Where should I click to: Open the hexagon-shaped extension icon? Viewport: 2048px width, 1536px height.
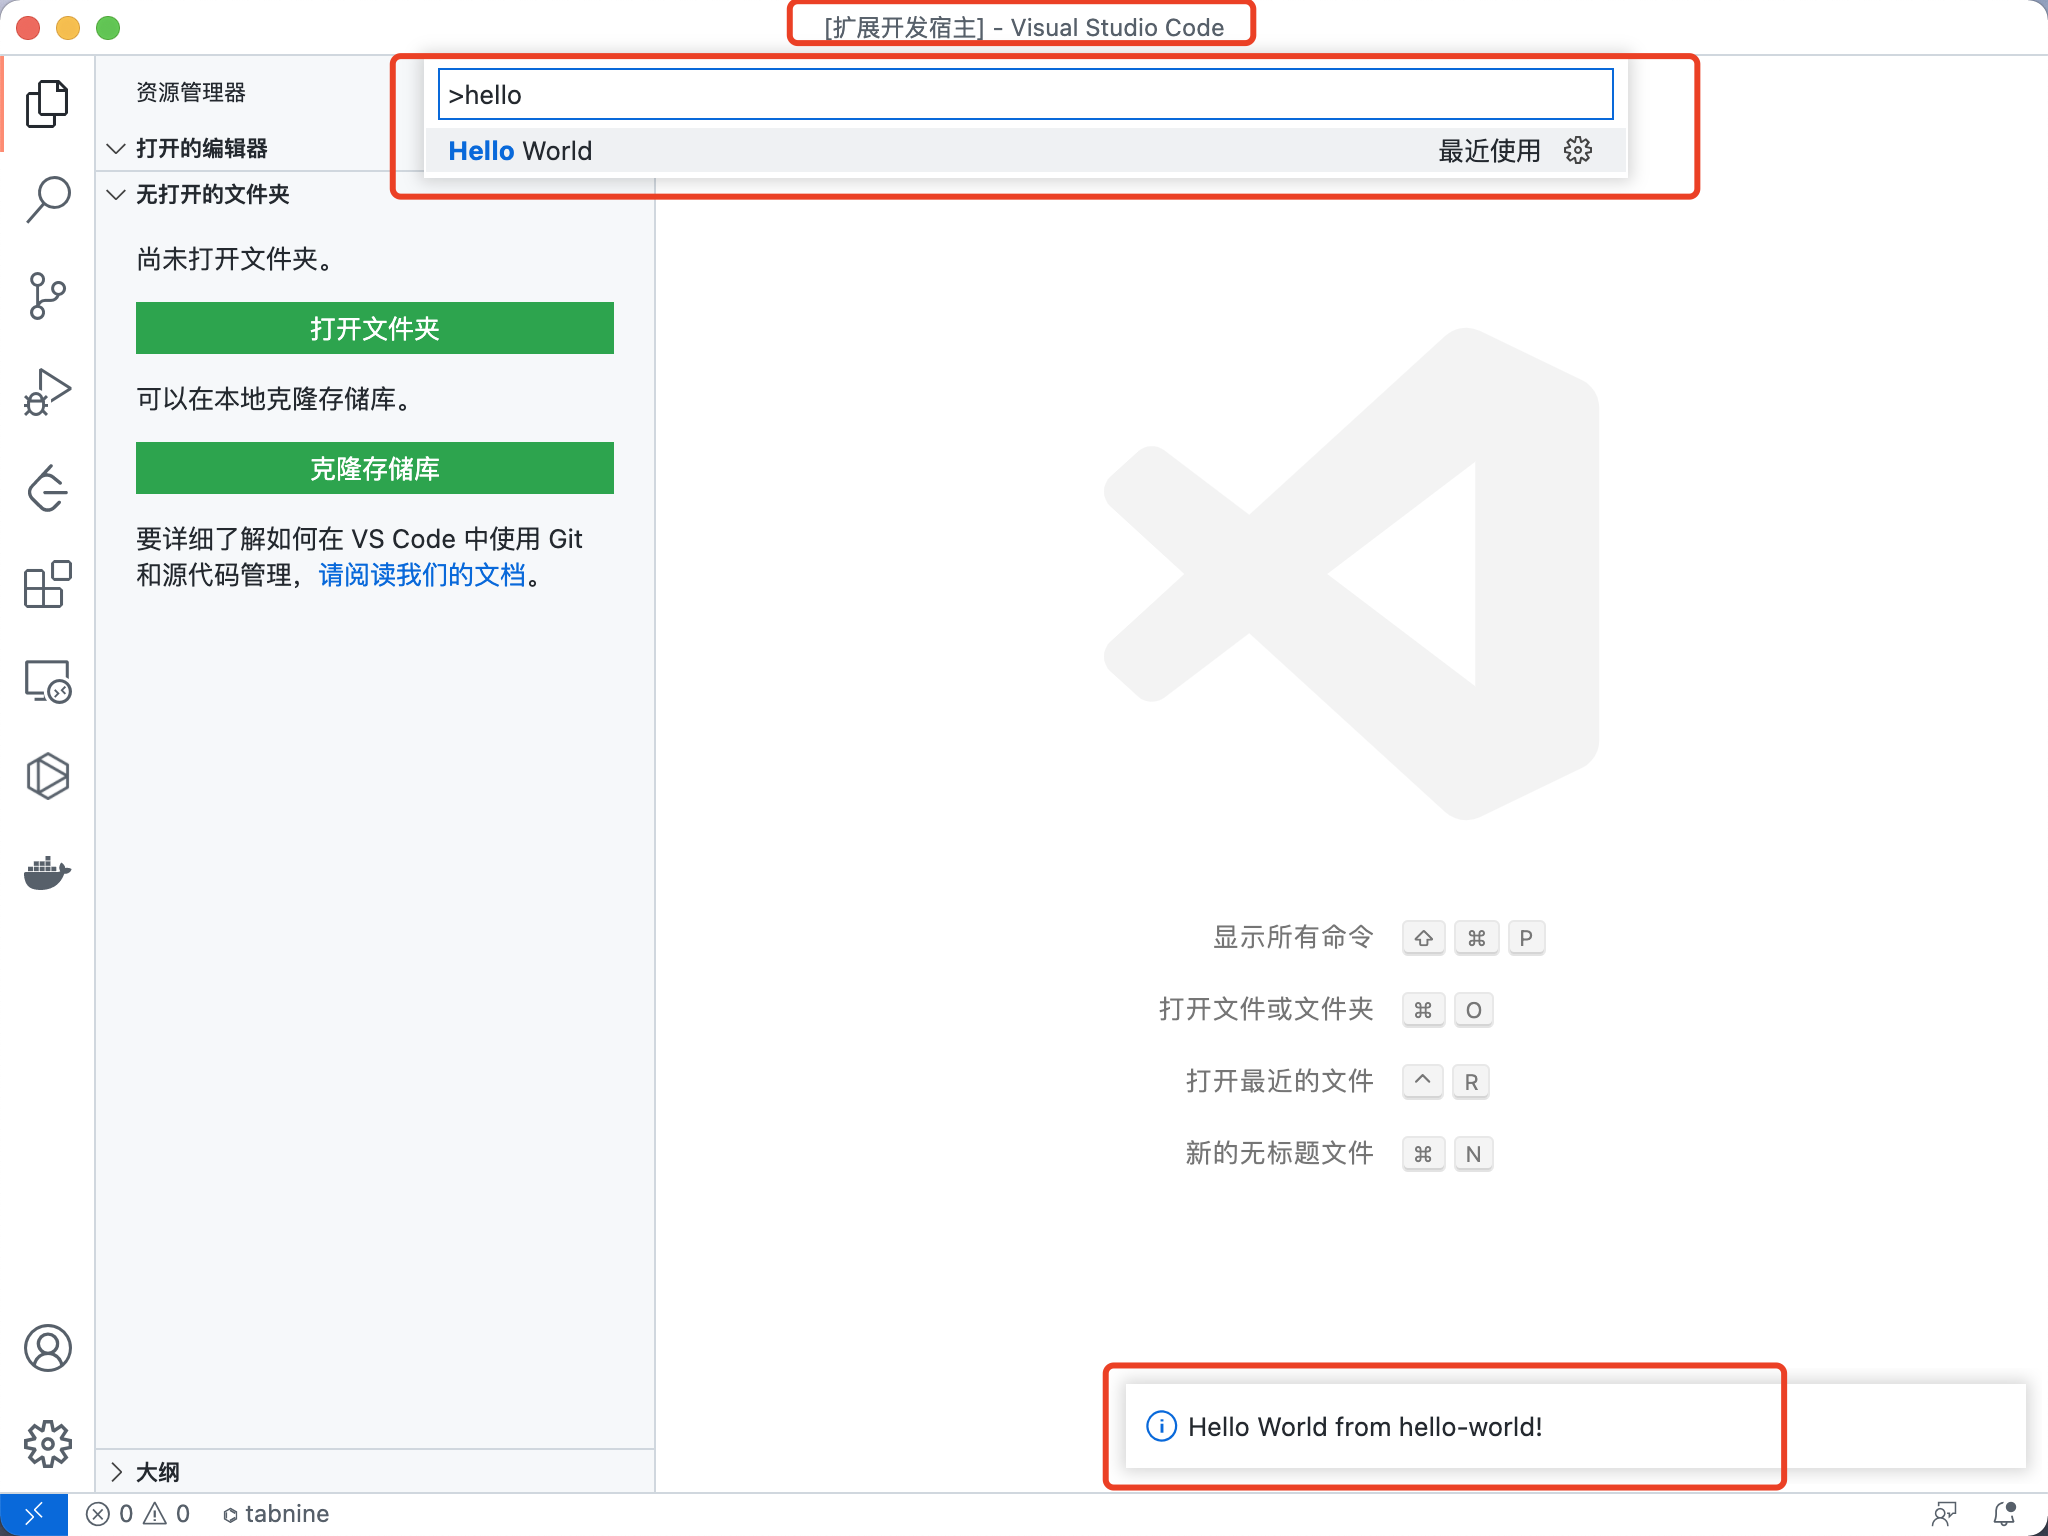(47, 777)
